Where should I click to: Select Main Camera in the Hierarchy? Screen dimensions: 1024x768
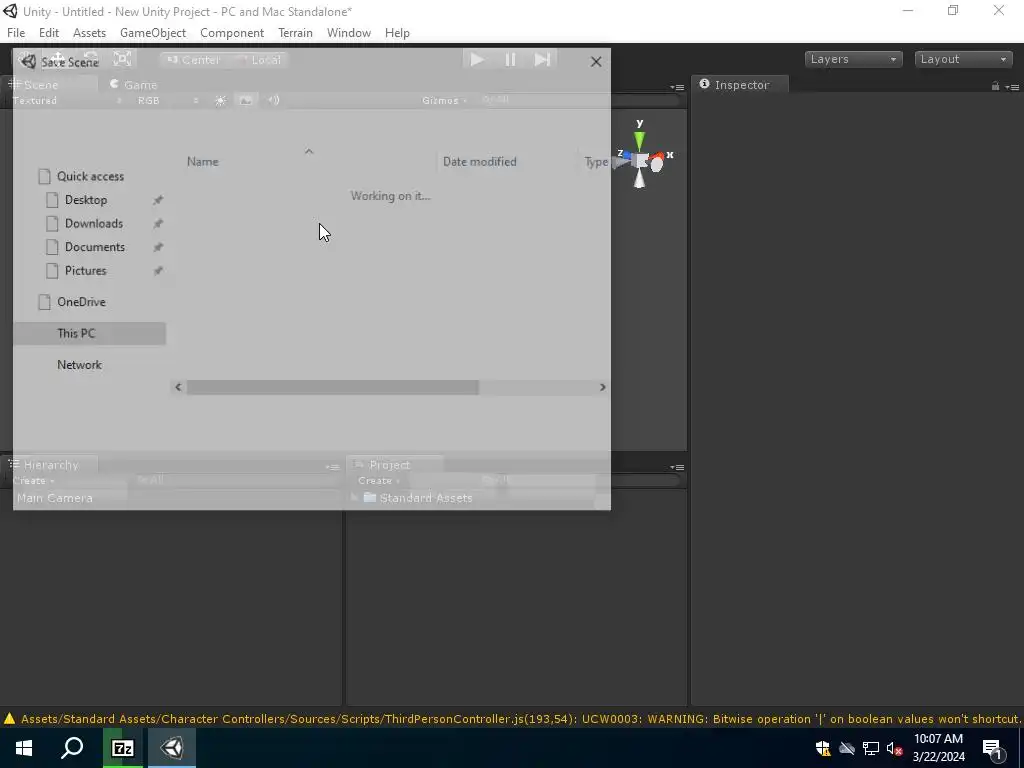click(55, 498)
